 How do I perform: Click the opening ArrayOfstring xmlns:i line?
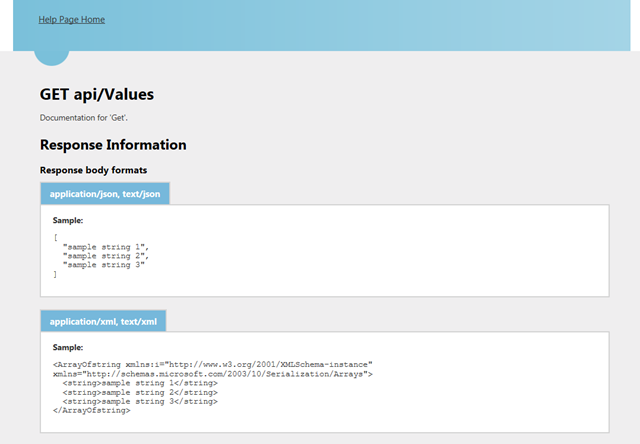pos(213,364)
